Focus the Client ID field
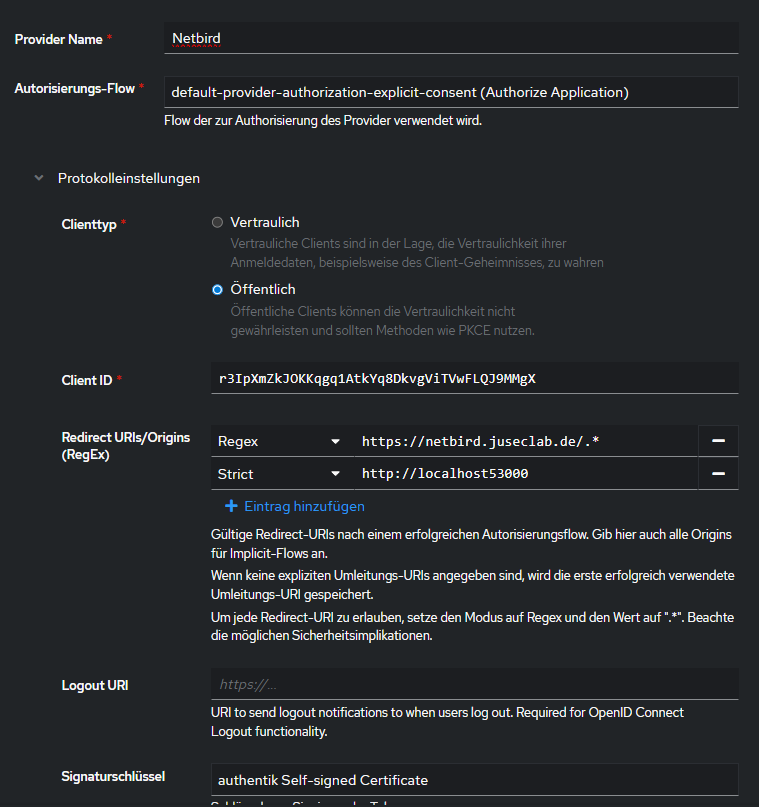This screenshot has height=807, width=759. (475, 380)
